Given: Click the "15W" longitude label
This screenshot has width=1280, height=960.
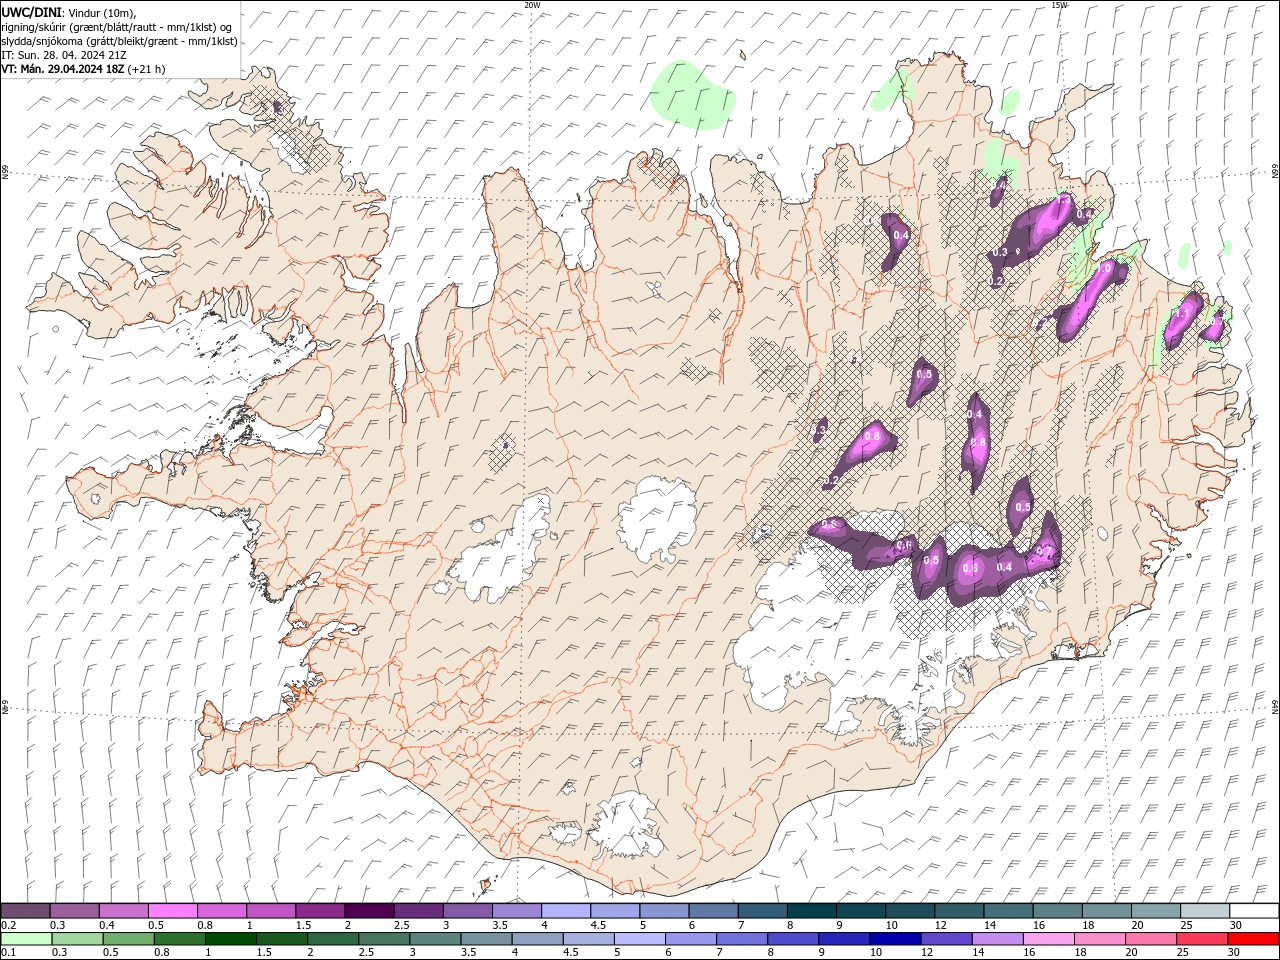Looking at the screenshot, I should point(1060,5).
